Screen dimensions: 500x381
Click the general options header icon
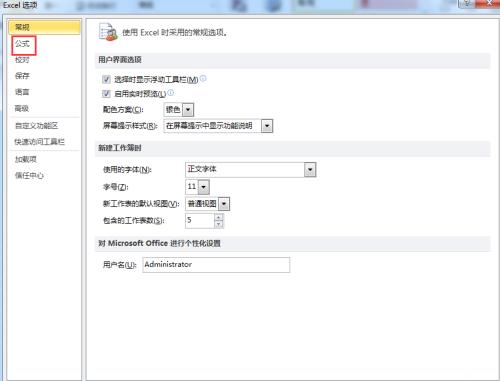pyautogui.click(x=108, y=32)
